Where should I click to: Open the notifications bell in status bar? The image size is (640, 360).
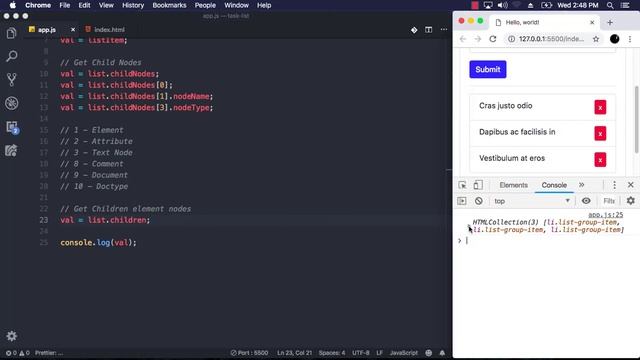[442, 353]
